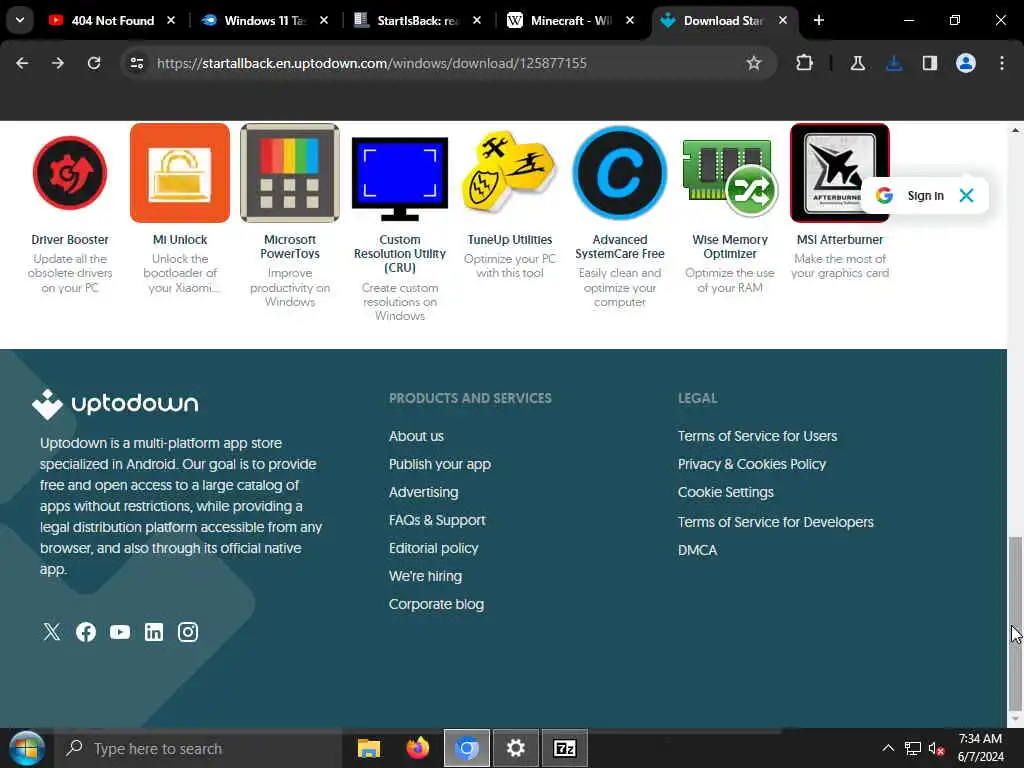Bookmark this page with star icon

[x=754, y=63]
